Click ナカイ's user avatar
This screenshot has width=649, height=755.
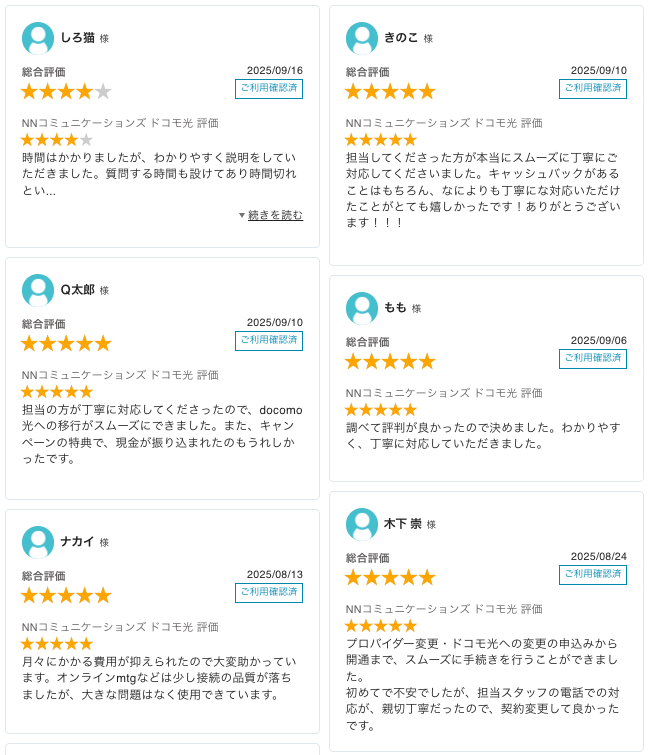pos(38,542)
